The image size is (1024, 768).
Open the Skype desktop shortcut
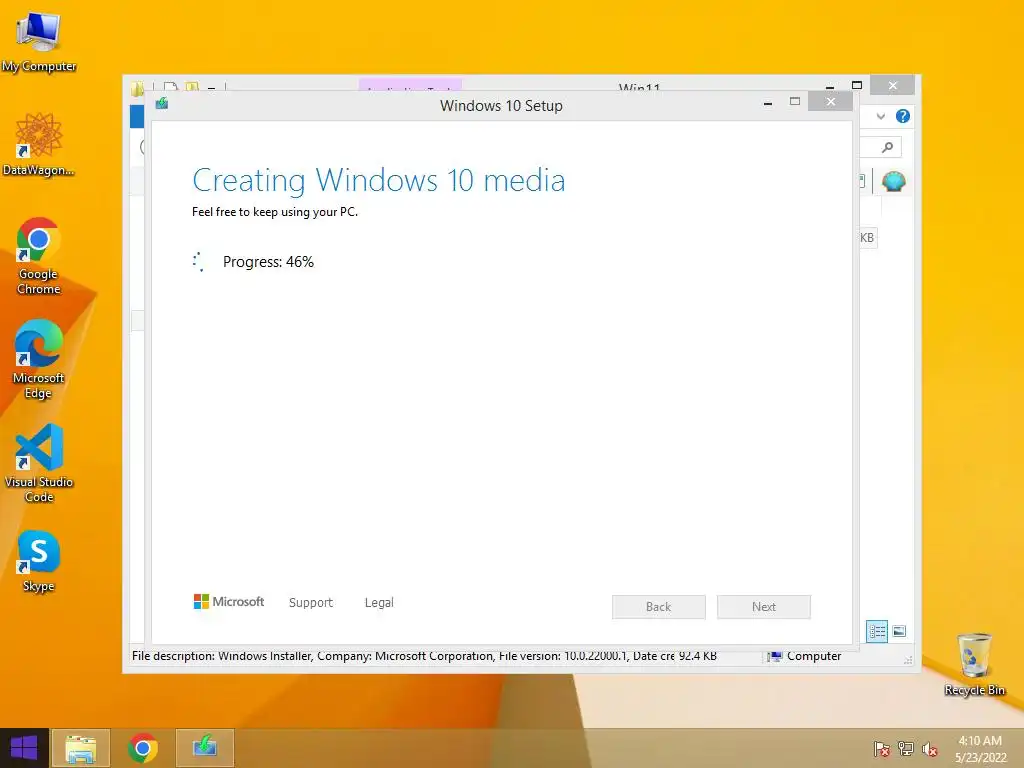(39, 562)
